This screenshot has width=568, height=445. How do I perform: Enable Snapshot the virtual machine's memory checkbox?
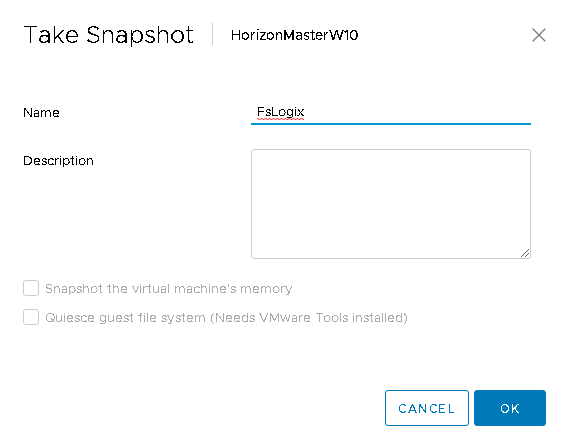click(31, 288)
